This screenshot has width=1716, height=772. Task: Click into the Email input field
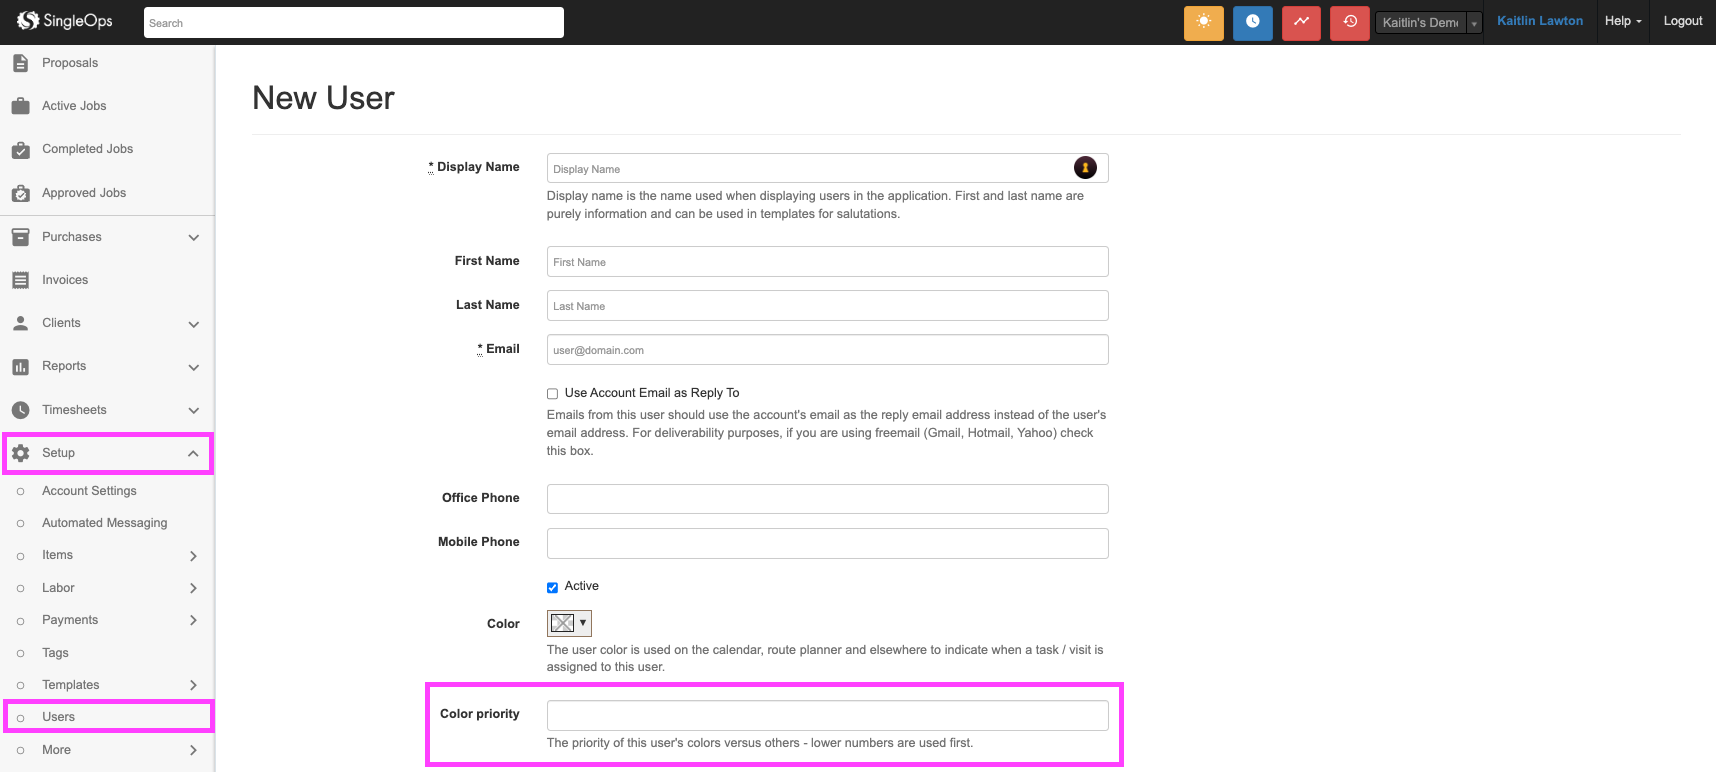click(827, 350)
